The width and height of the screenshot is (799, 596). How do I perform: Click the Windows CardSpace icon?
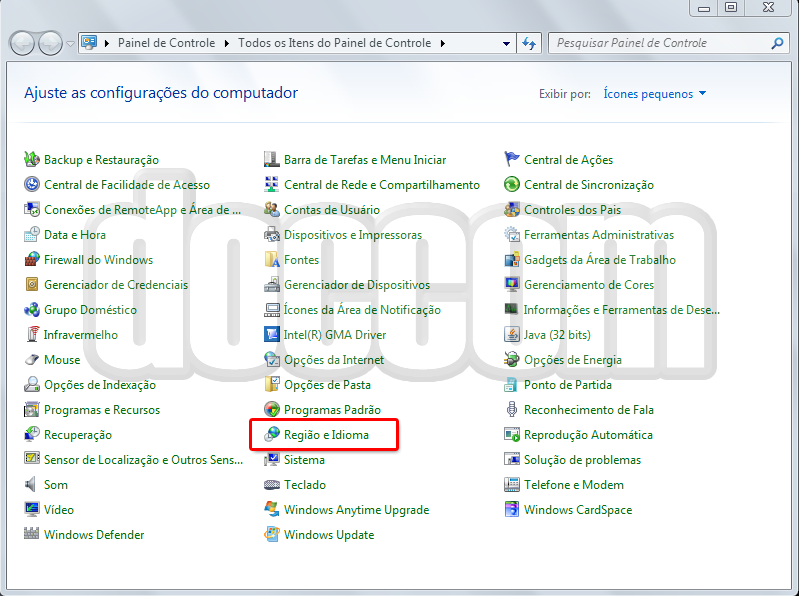[x=512, y=509]
